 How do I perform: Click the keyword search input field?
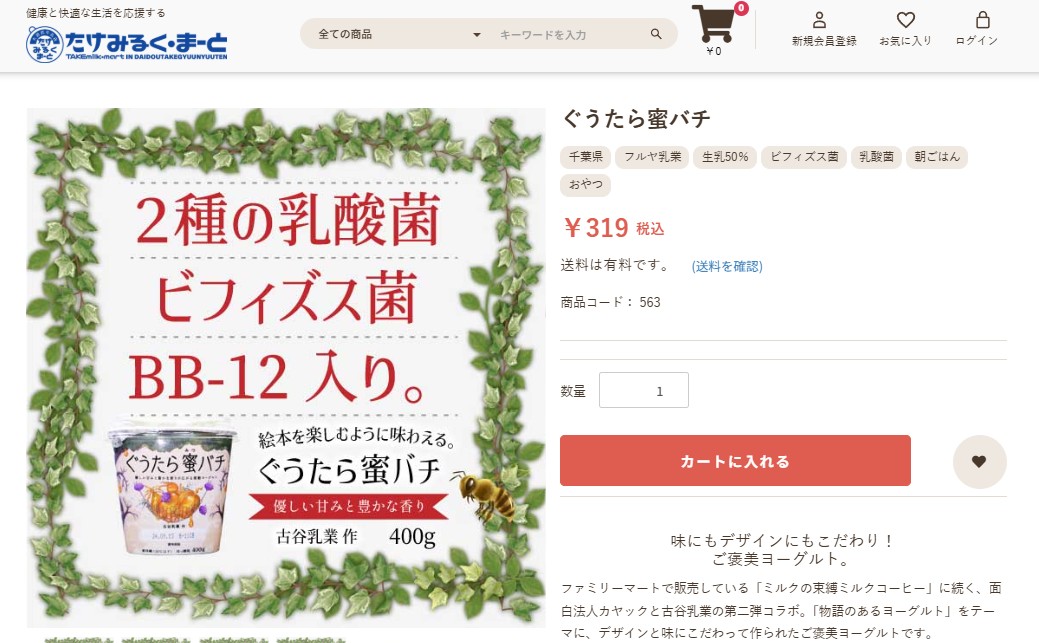click(569, 34)
